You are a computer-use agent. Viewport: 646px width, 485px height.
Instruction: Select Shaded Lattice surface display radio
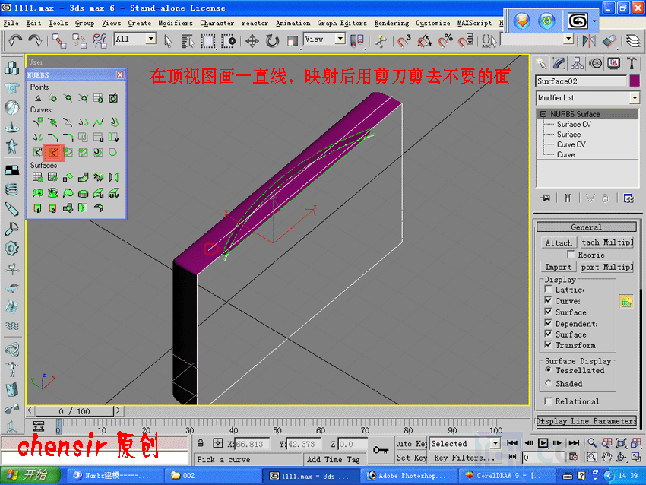pos(548,383)
